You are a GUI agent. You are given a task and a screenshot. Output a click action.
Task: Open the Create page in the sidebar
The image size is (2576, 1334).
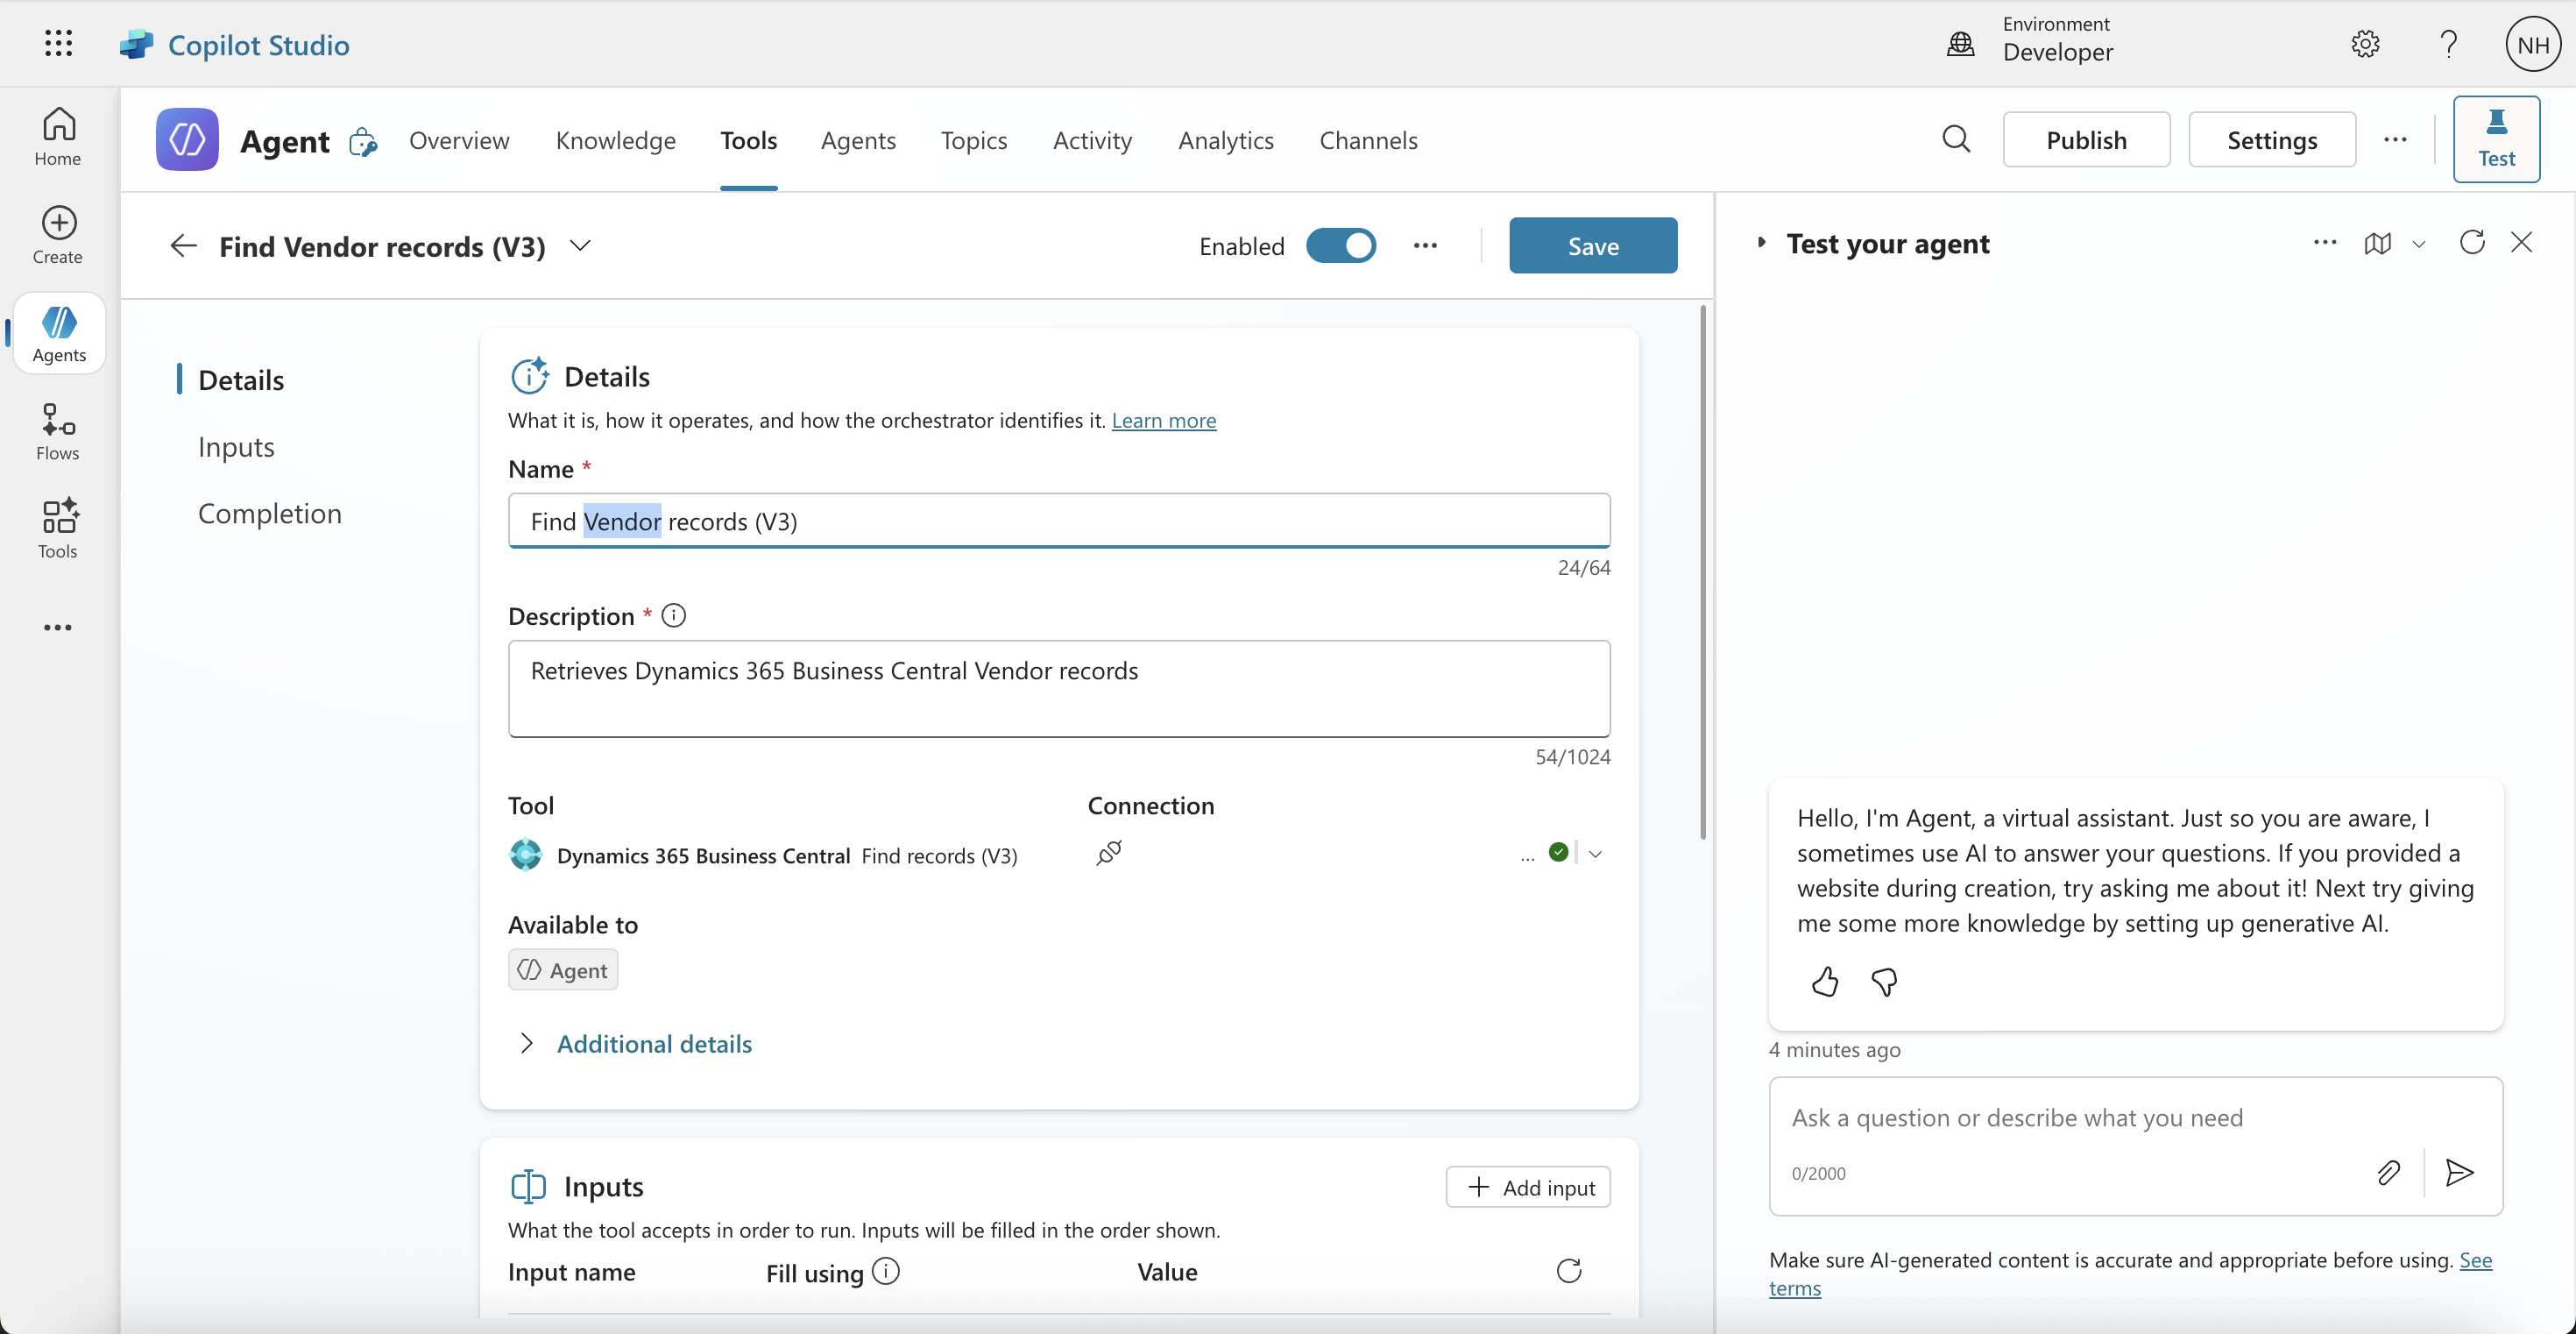58,236
